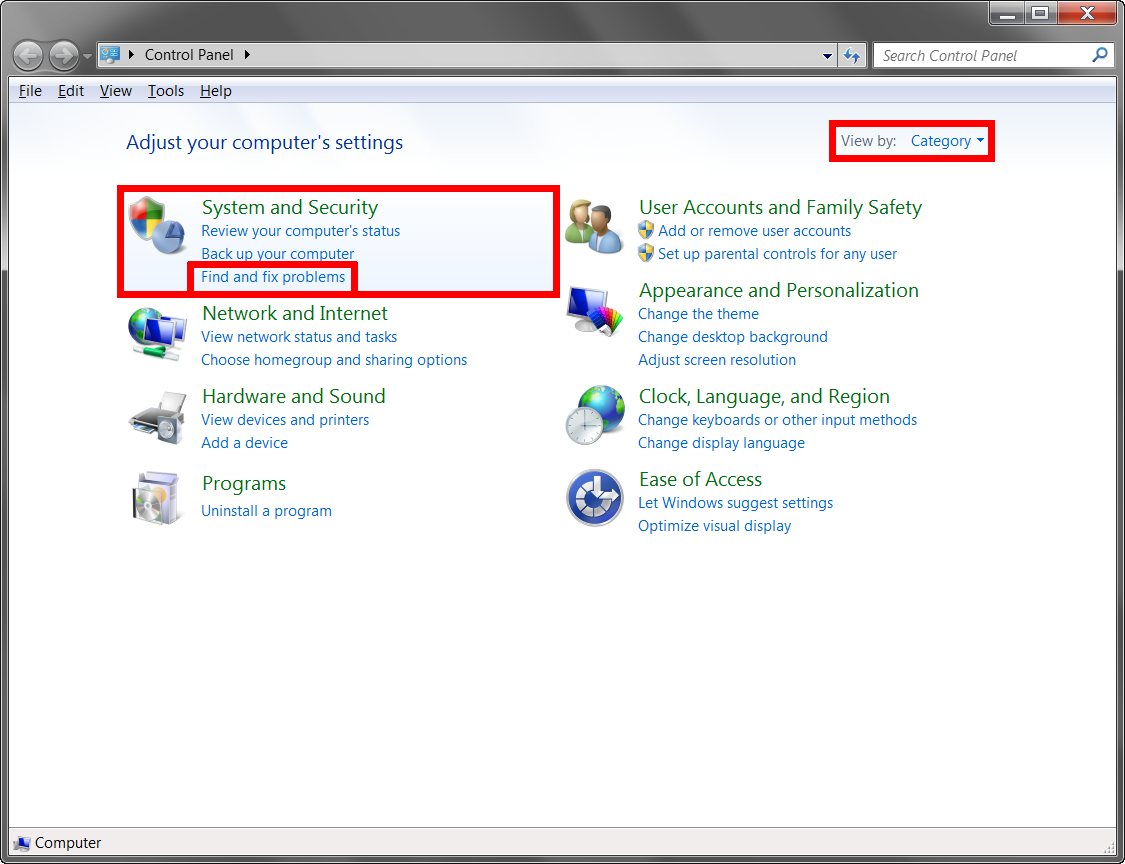Click the Back arrow navigation button
Screen dimensions: 1125x864
coord(29,55)
